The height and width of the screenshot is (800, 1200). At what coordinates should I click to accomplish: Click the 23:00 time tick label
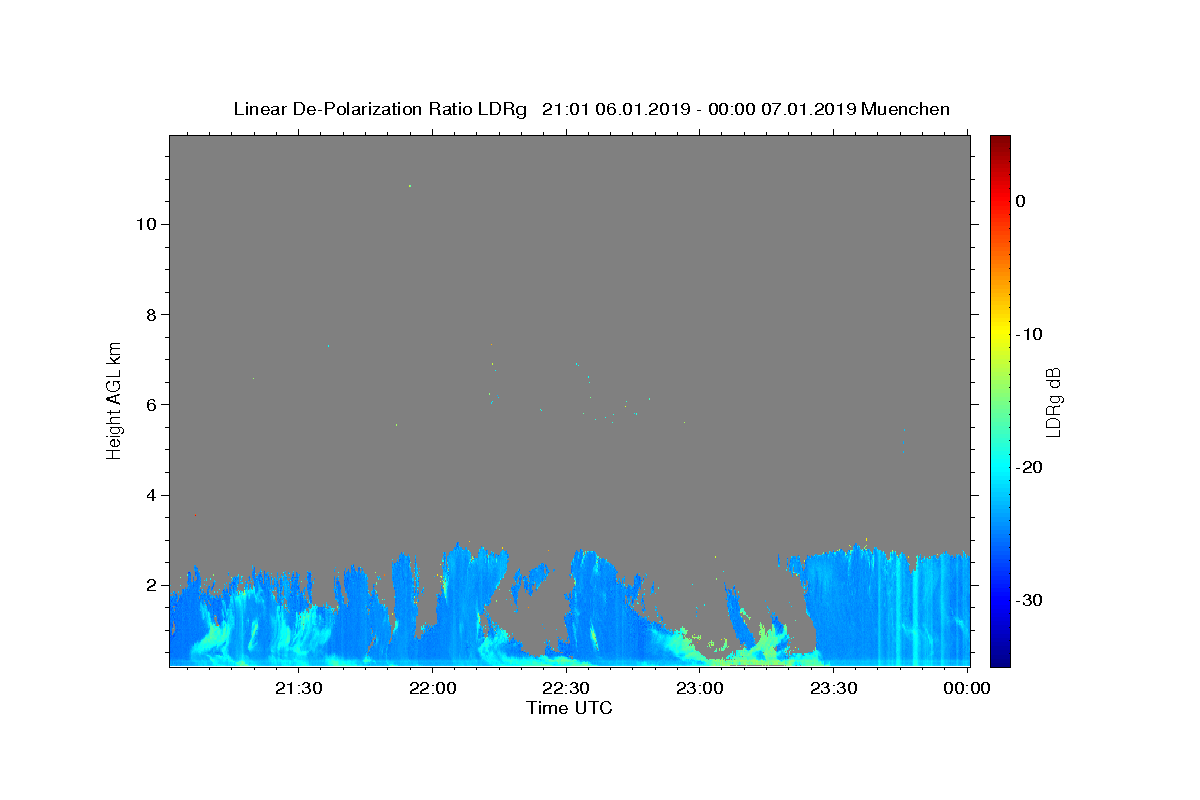coord(700,688)
